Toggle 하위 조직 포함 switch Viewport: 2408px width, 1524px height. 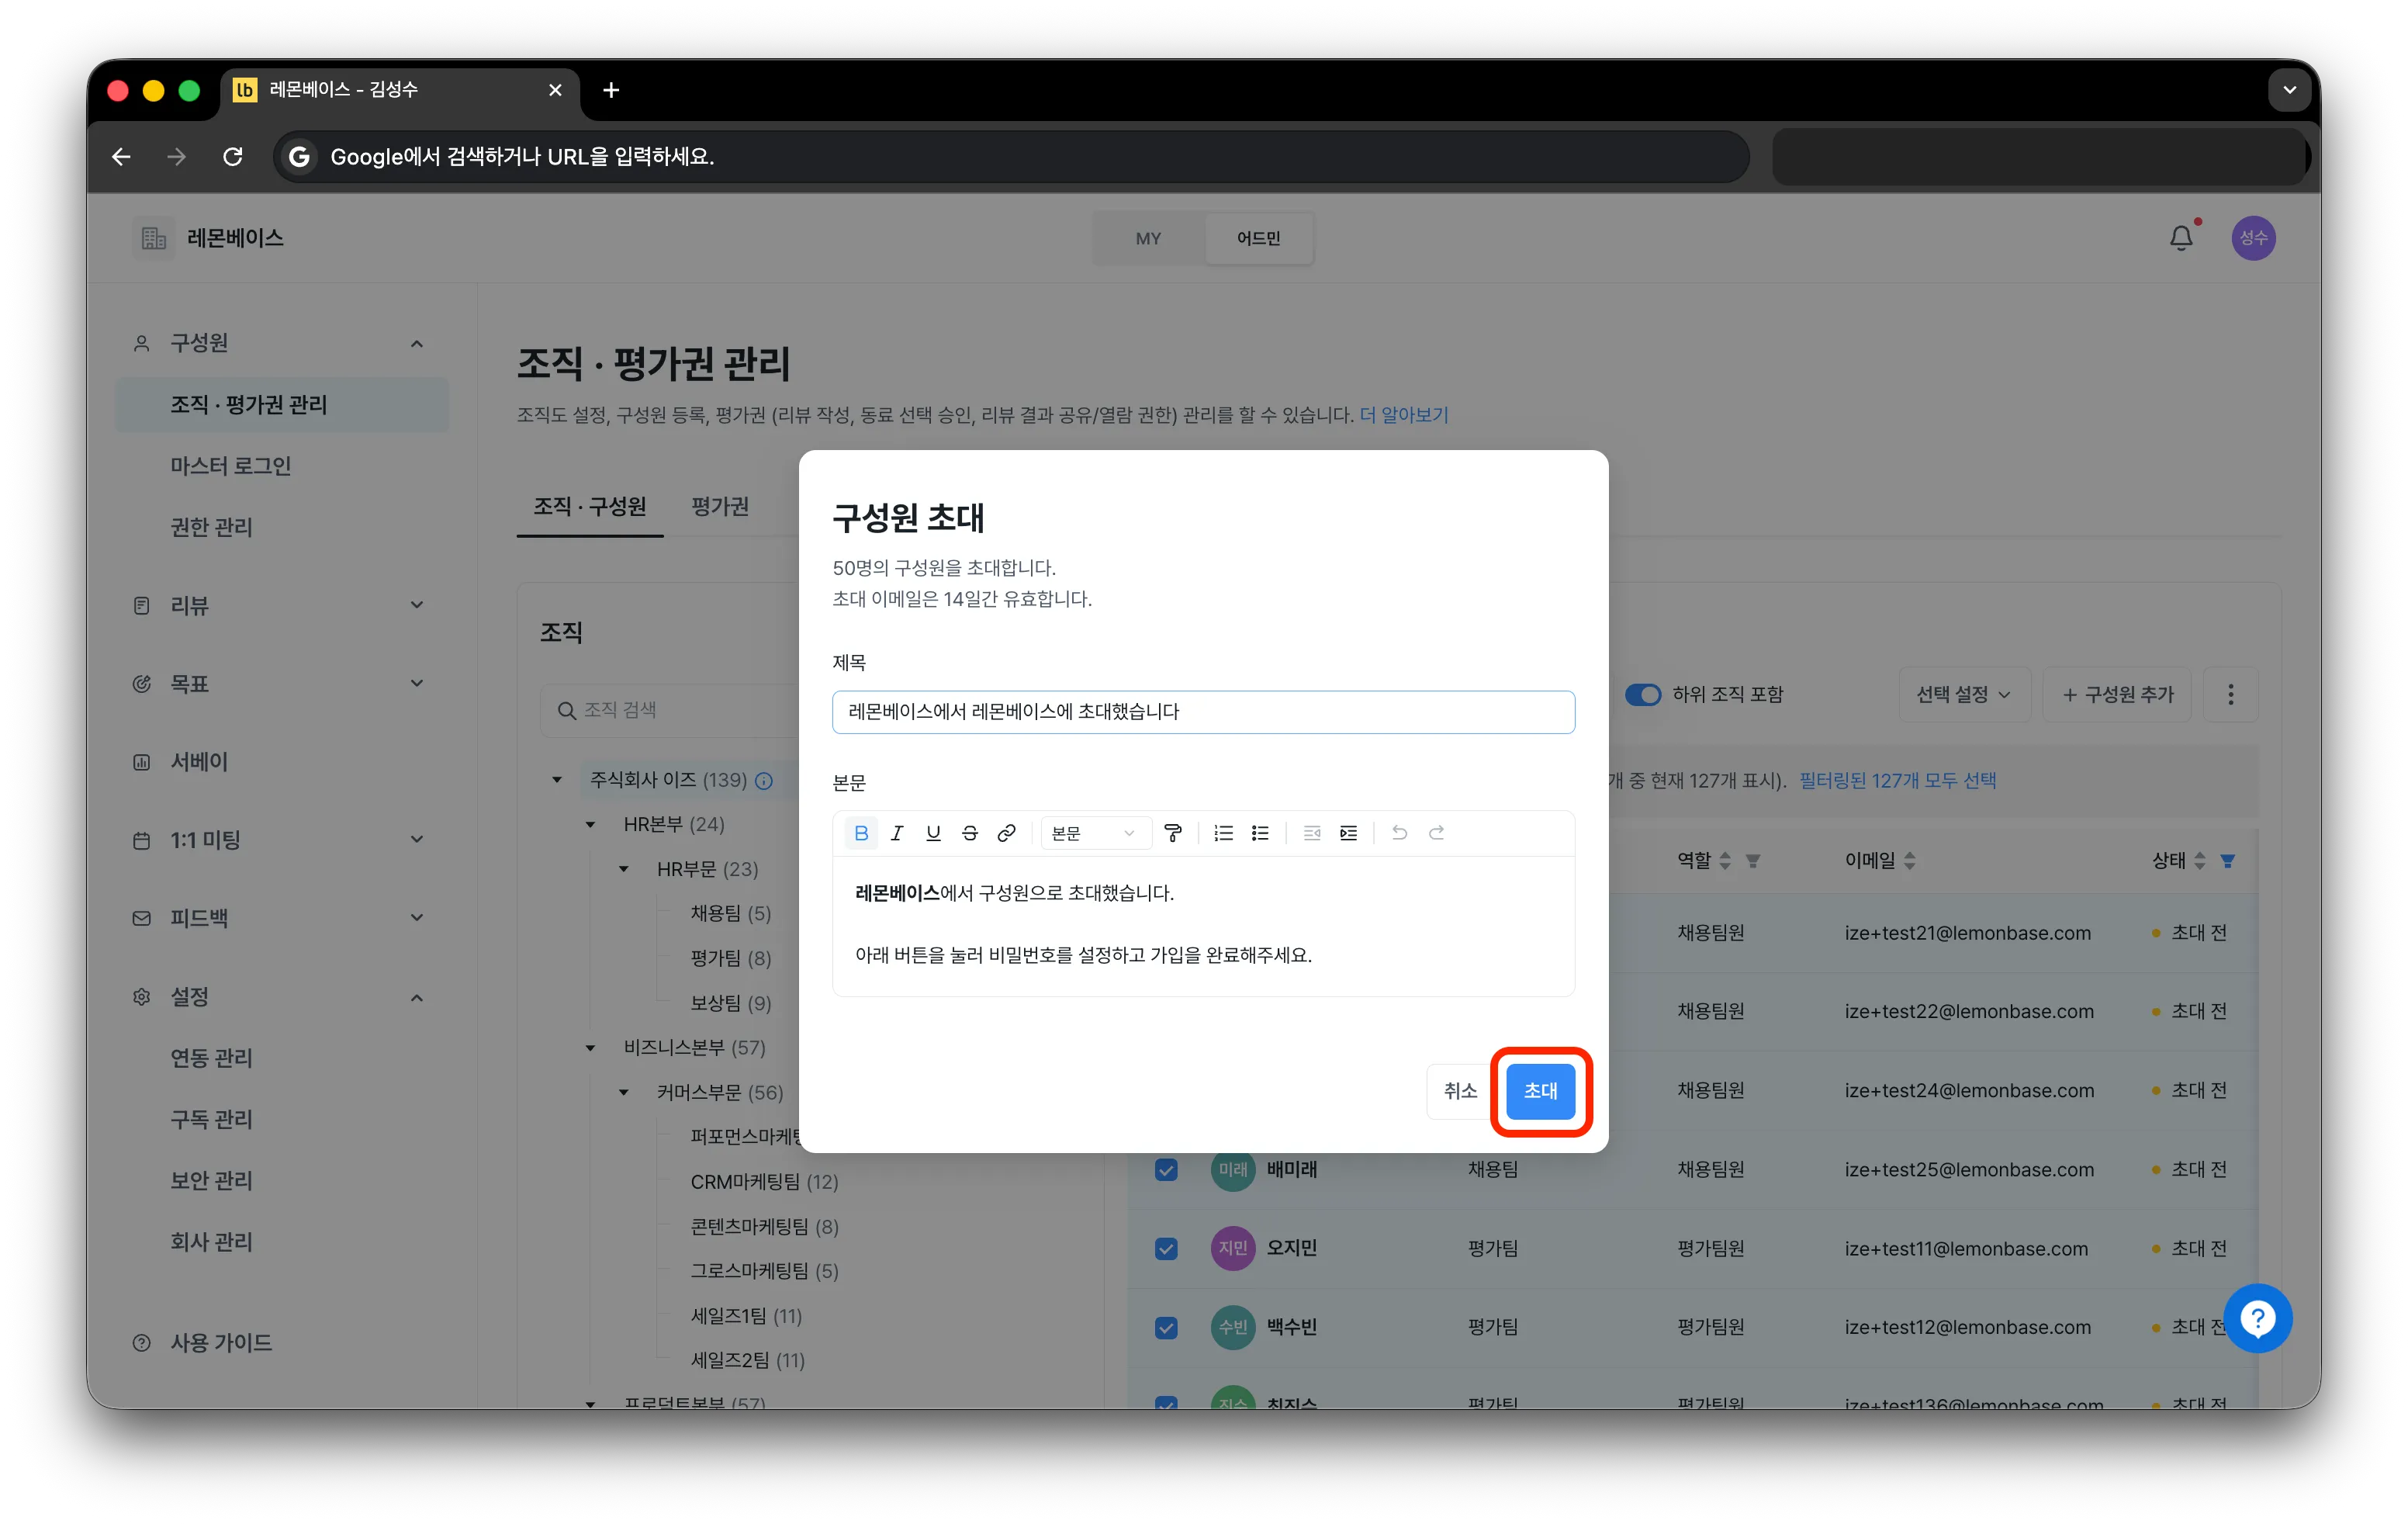click(x=1643, y=694)
